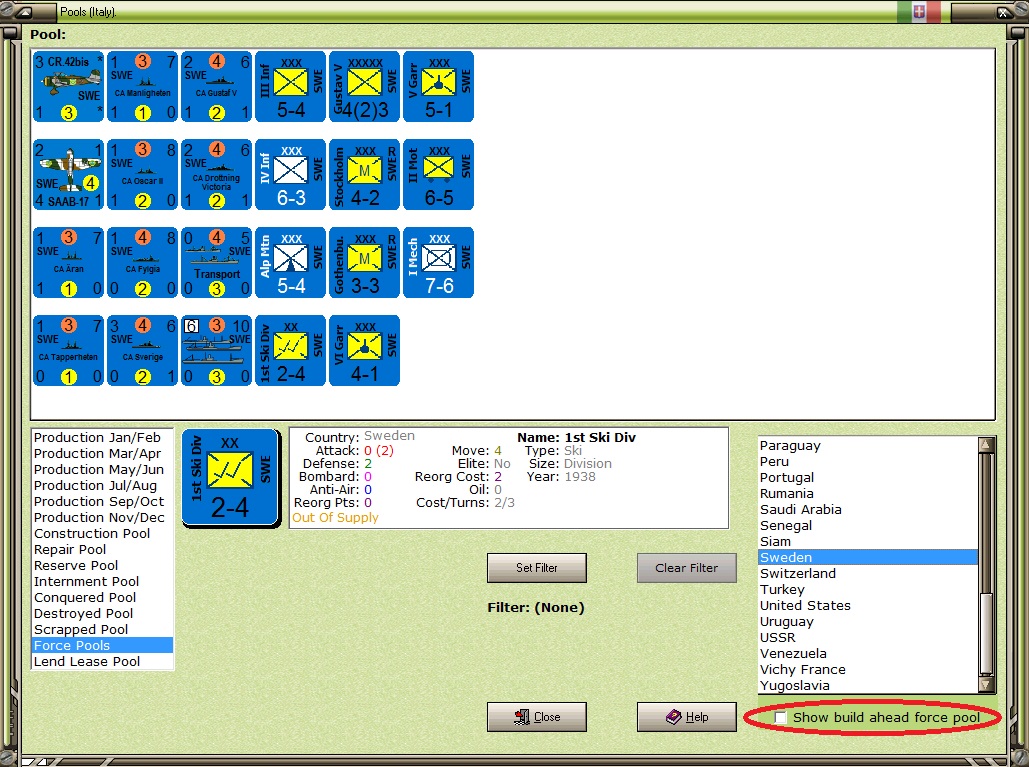Viewport: 1029px width, 767px height.
Task: Show the Scrapped Pool
Action: pyautogui.click(x=102, y=629)
